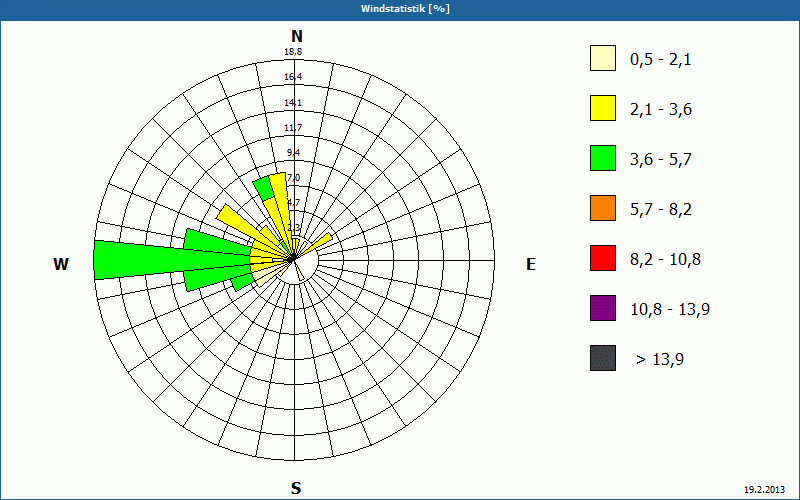The width and height of the screenshot is (800, 500).
Task: Click the 7,0 radial axis value
Action: click(x=293, y=178)
